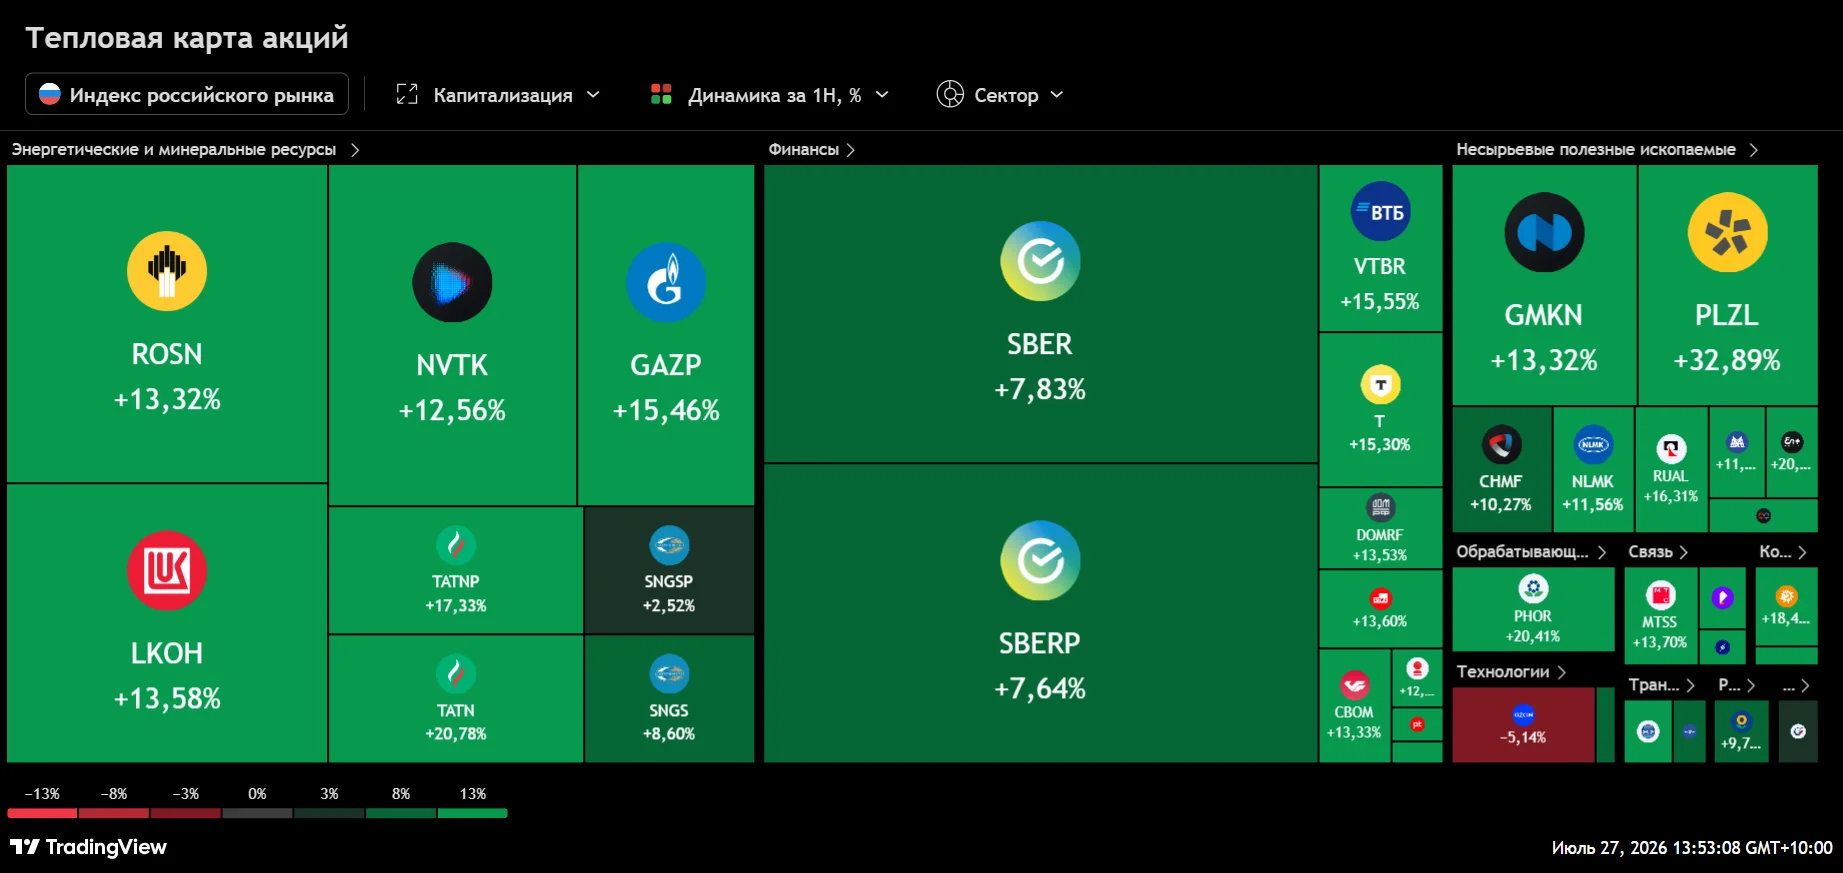Open the Капитализация size dropdown
The width and height of the screenshot is (1843, 873).
tap(498, 94)
